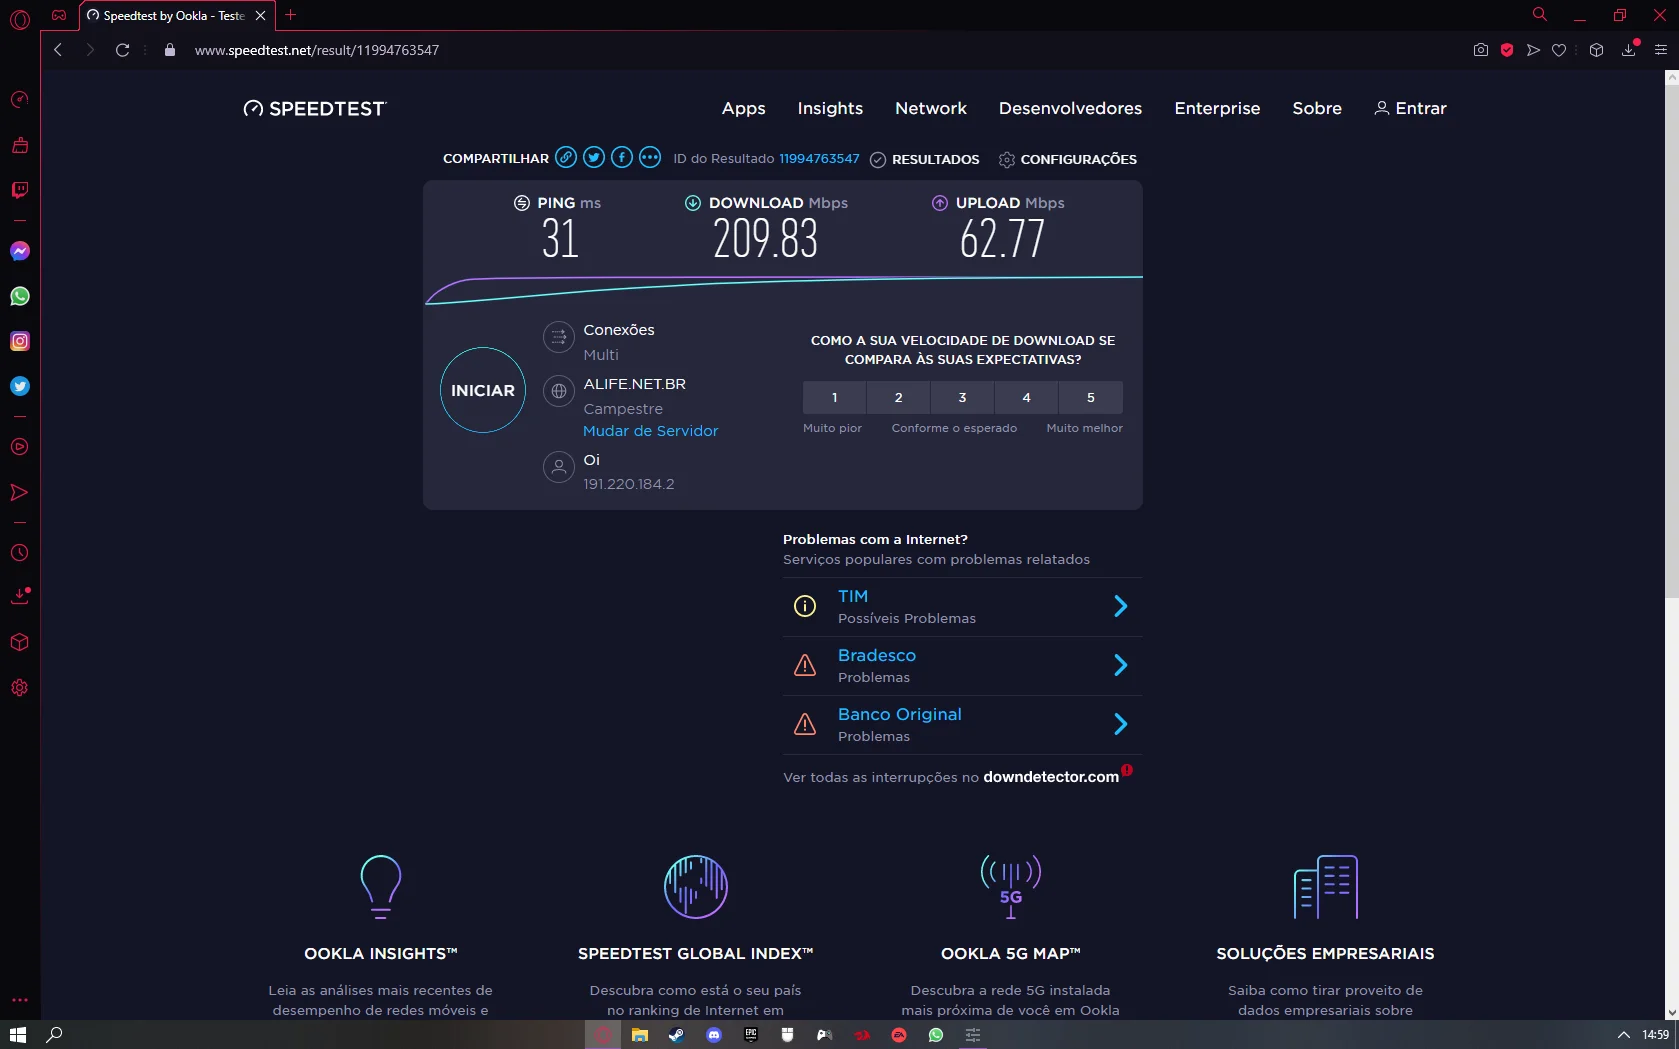The image size is (1679, 1049).
Task: Launch Epic Games from the taskbar
Action: click(751, 1035)
